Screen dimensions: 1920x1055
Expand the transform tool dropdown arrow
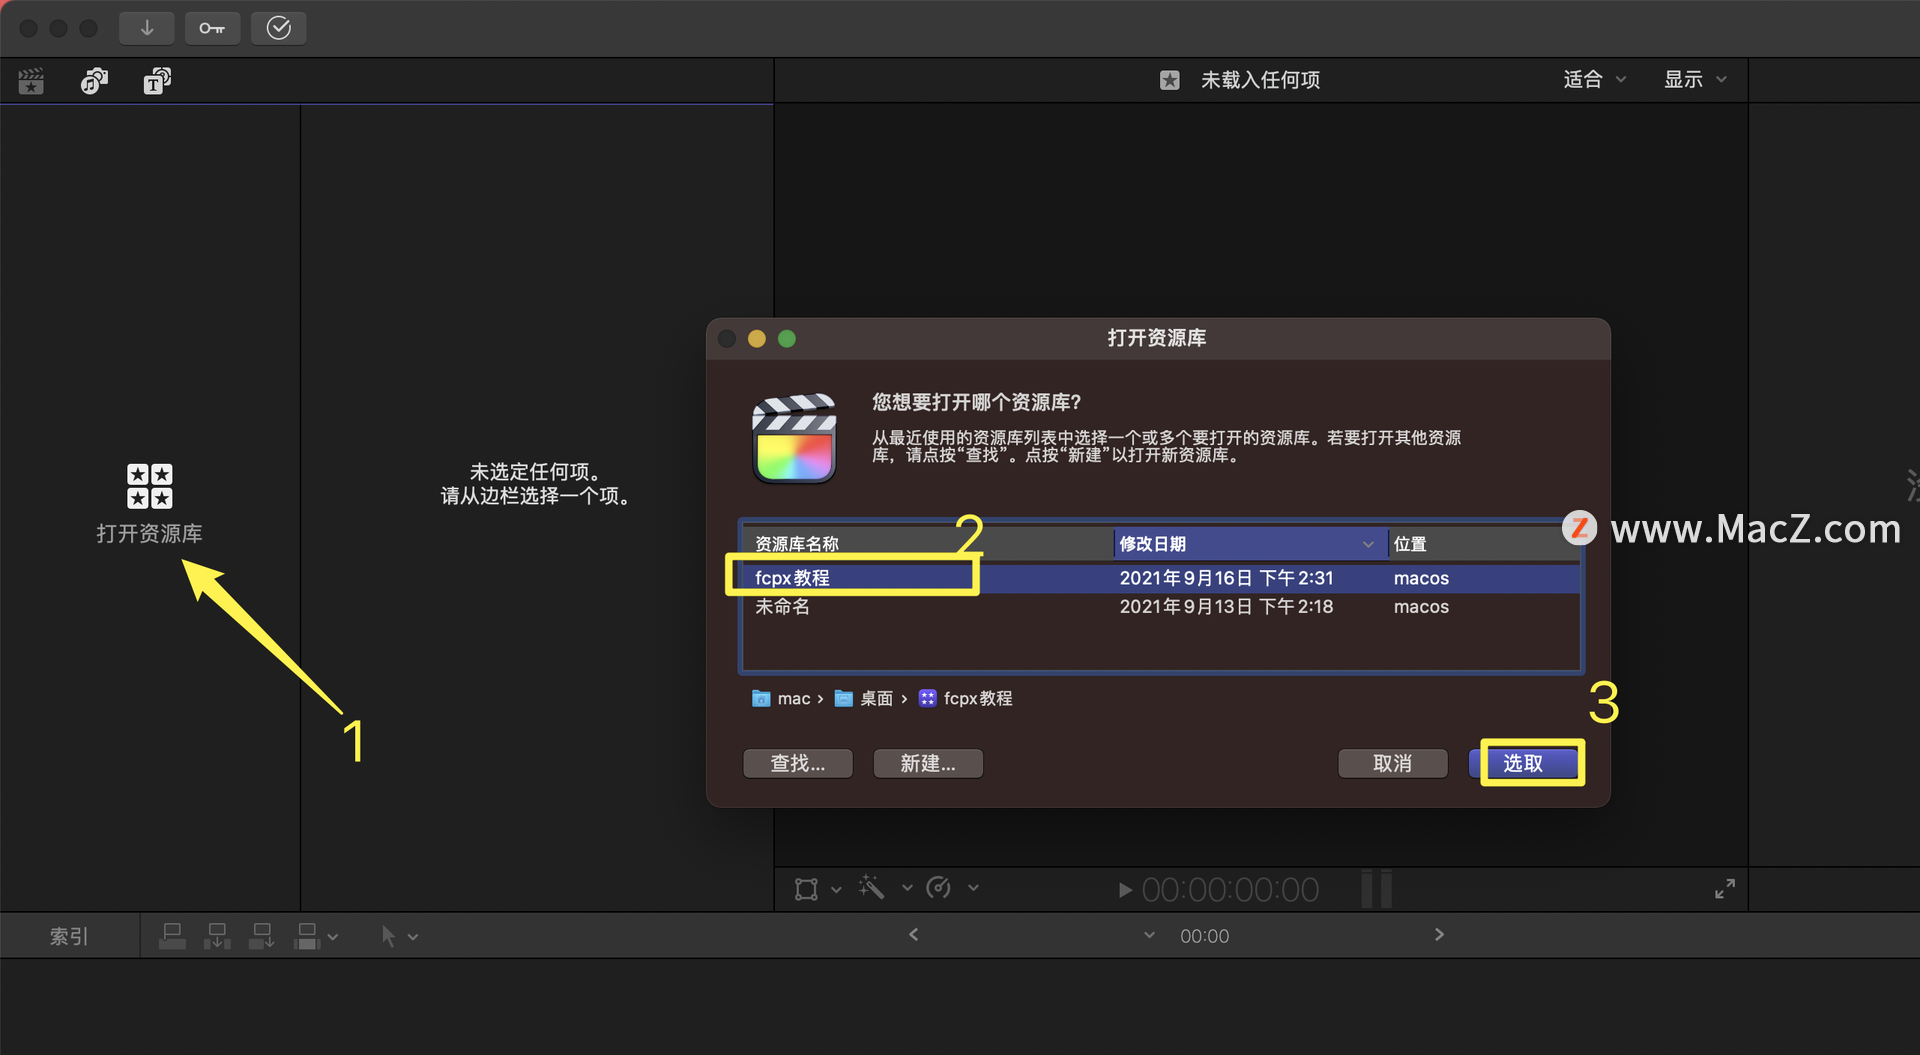(836, 889)
